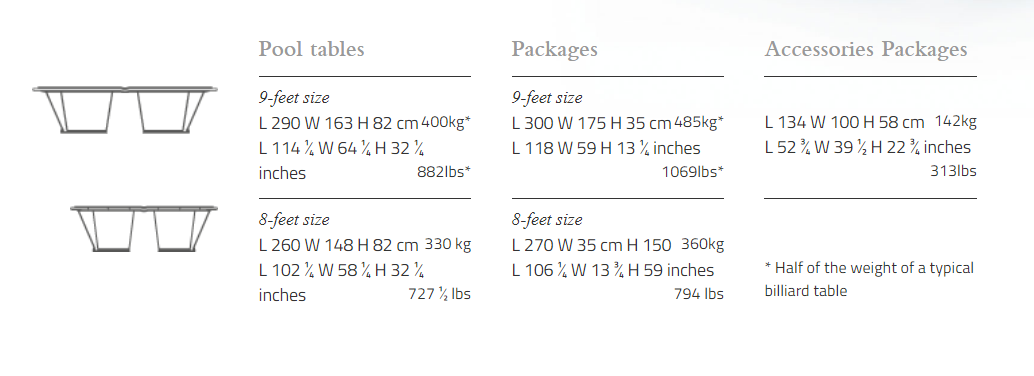Click the Accessories Packages heading

tap(866, 49)
